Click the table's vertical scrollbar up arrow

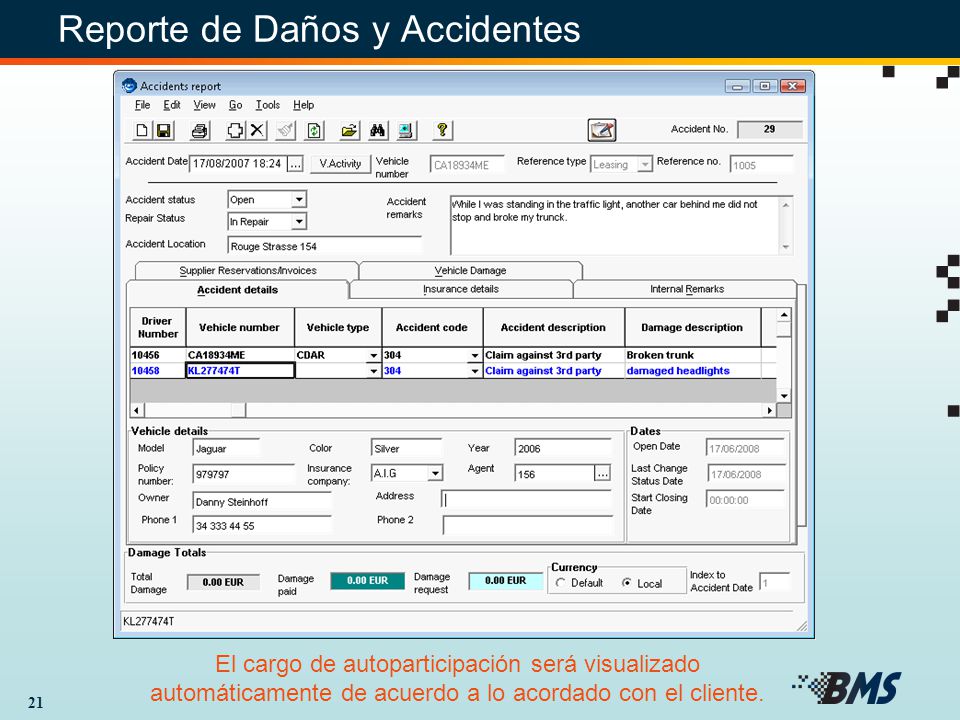point(784,315)
